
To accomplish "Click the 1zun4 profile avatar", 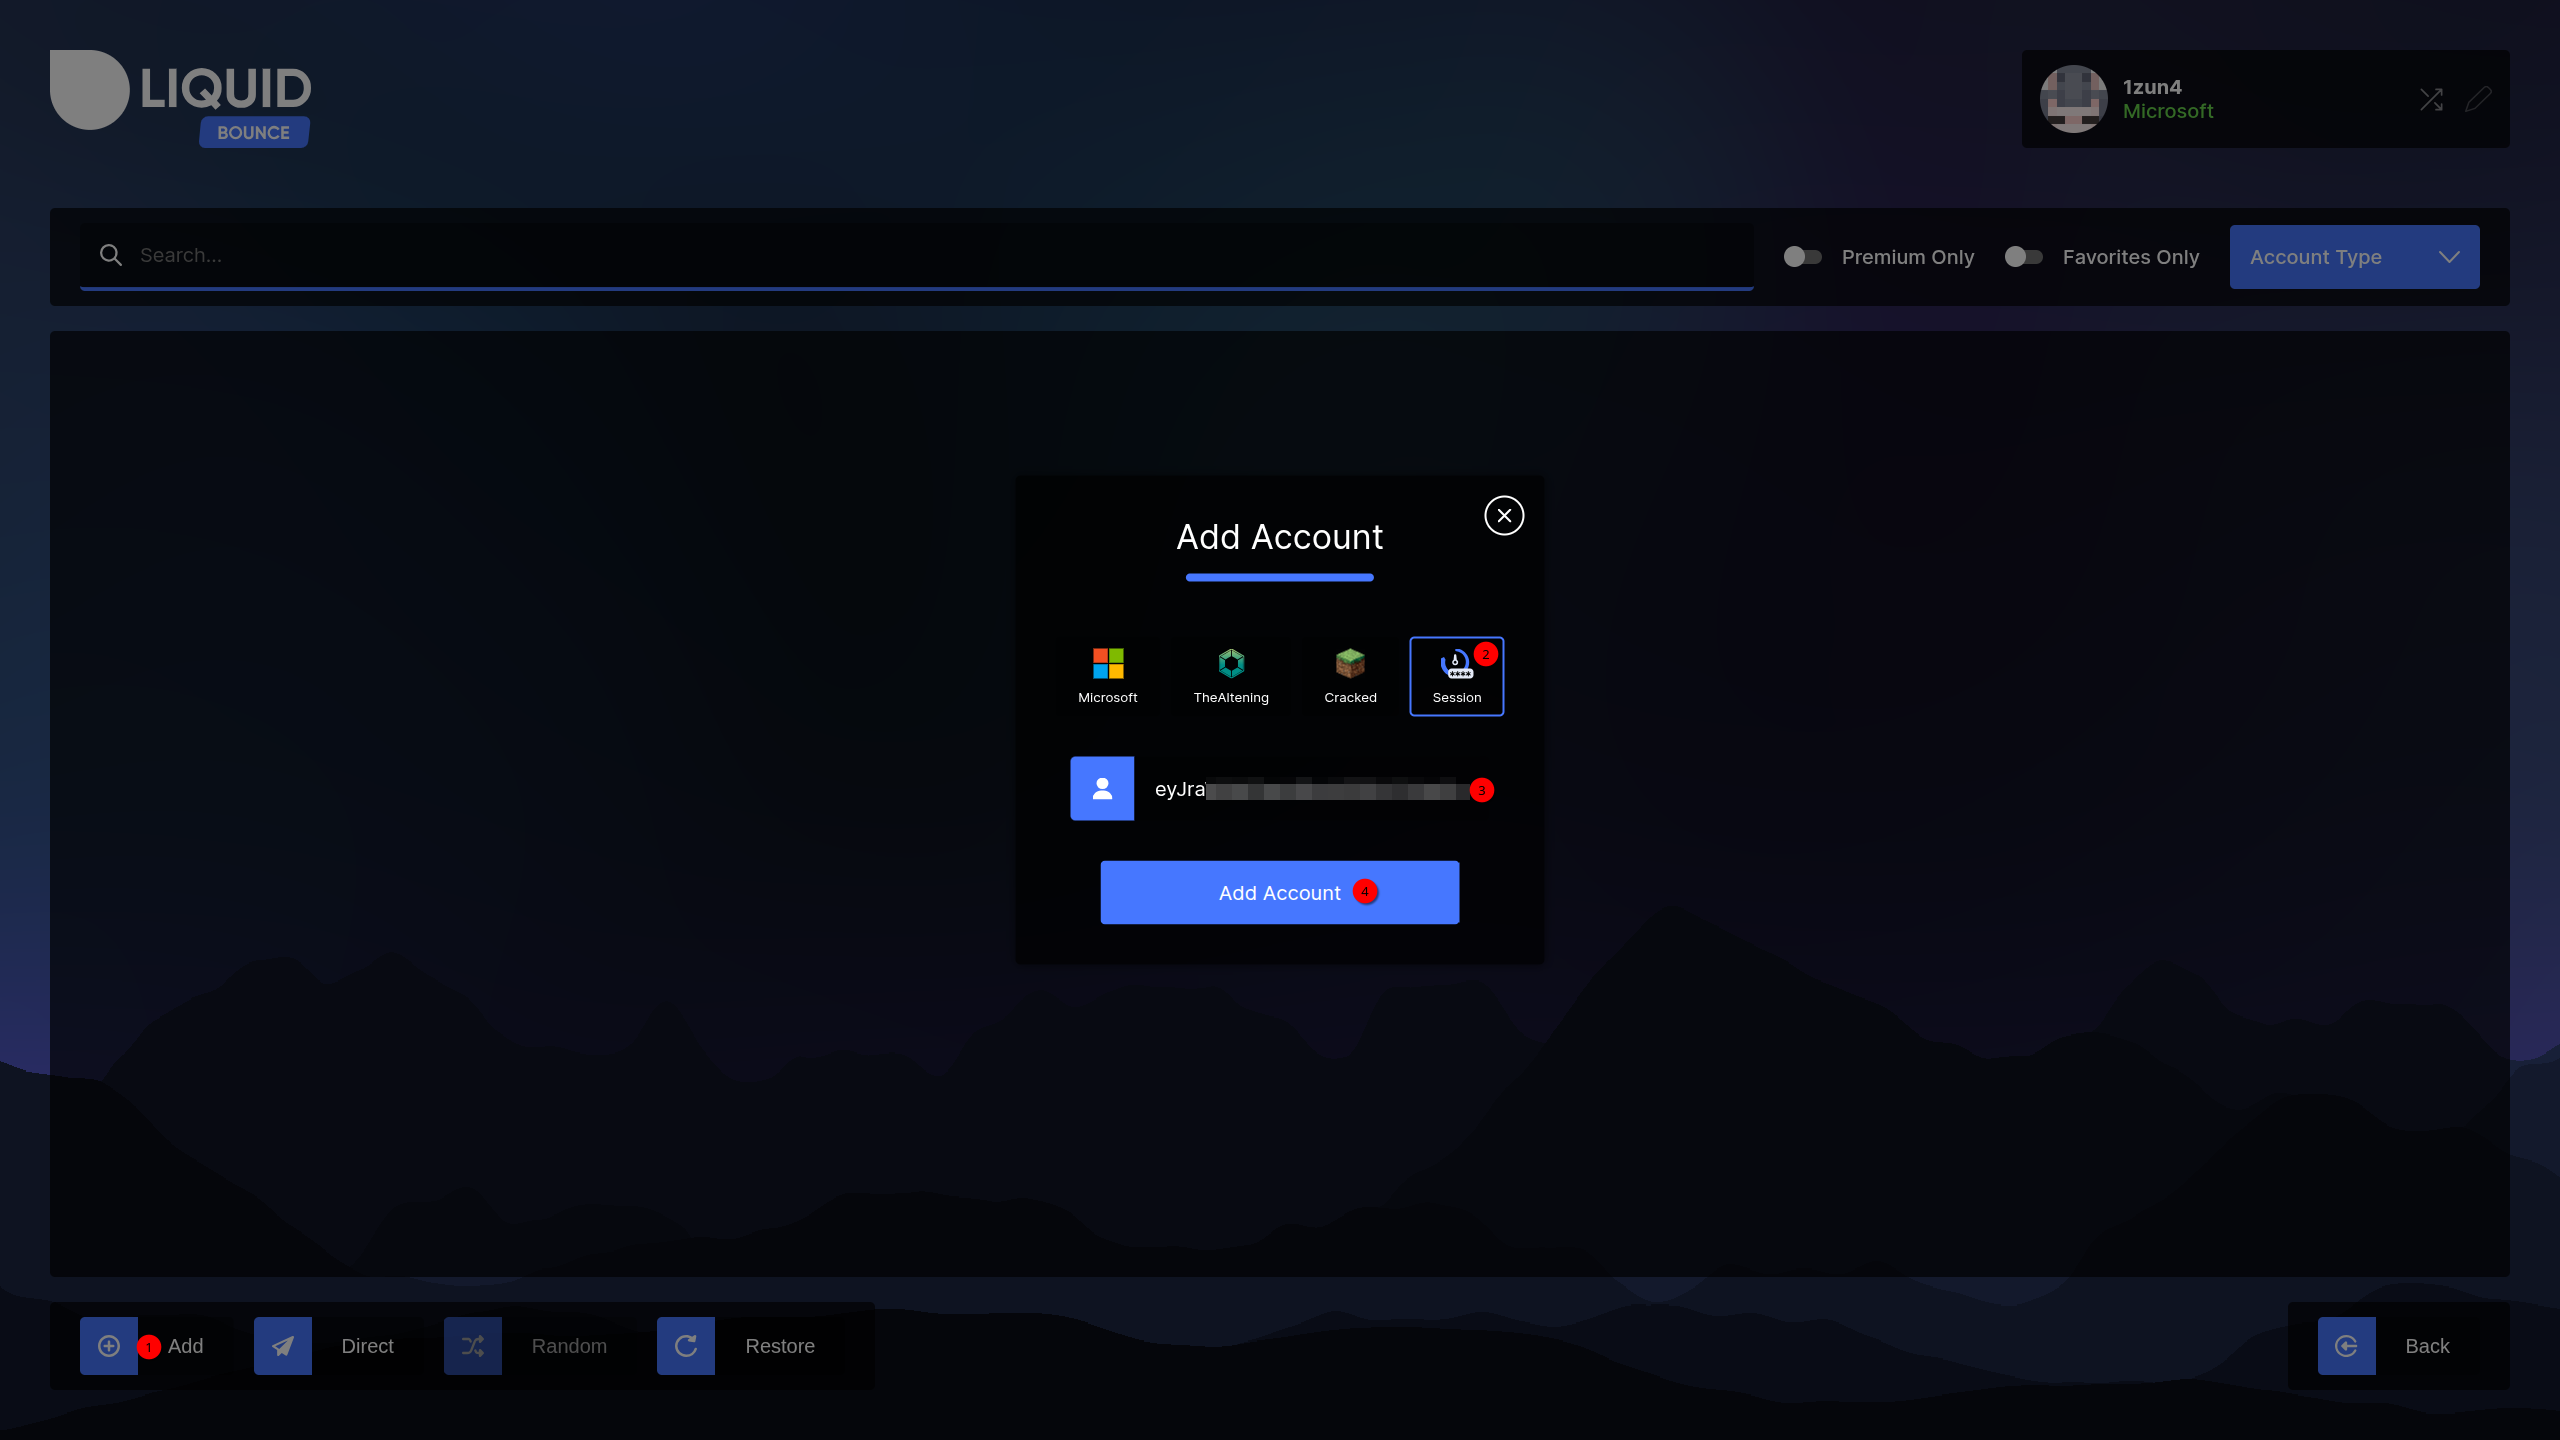I will tap(2074, 99).
